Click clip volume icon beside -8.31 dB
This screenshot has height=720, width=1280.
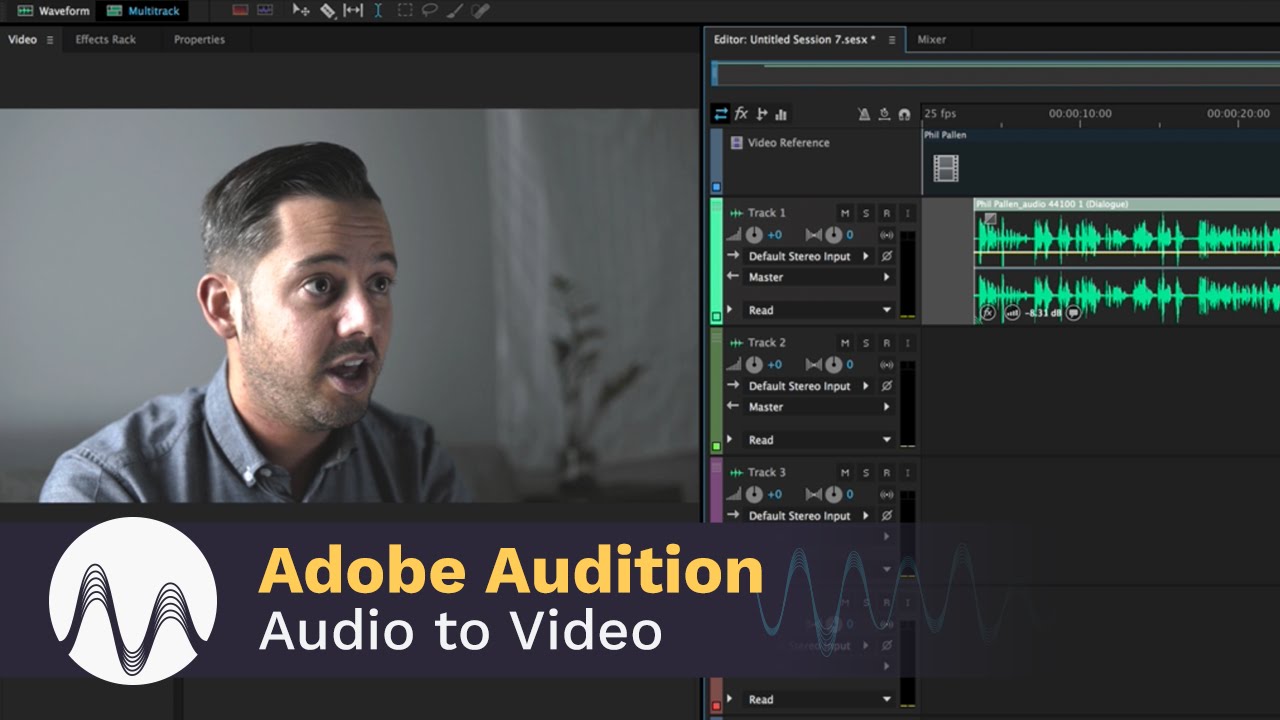pyautogui.click(x=1013, y=313)
